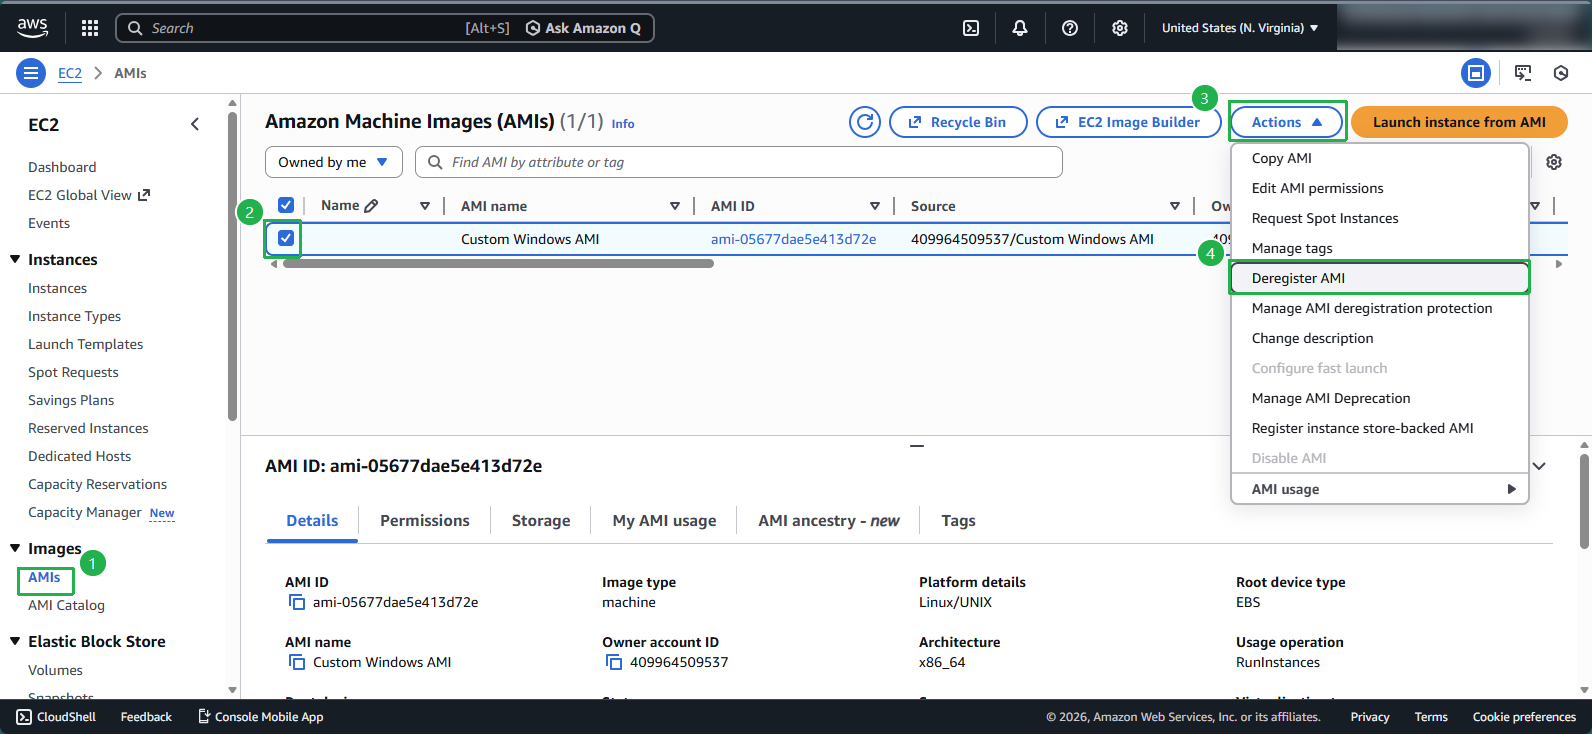The height and width of the screenshot is (734, 1592).
Task: Open table preferences gear icon
Action: tap(1553, 162)
